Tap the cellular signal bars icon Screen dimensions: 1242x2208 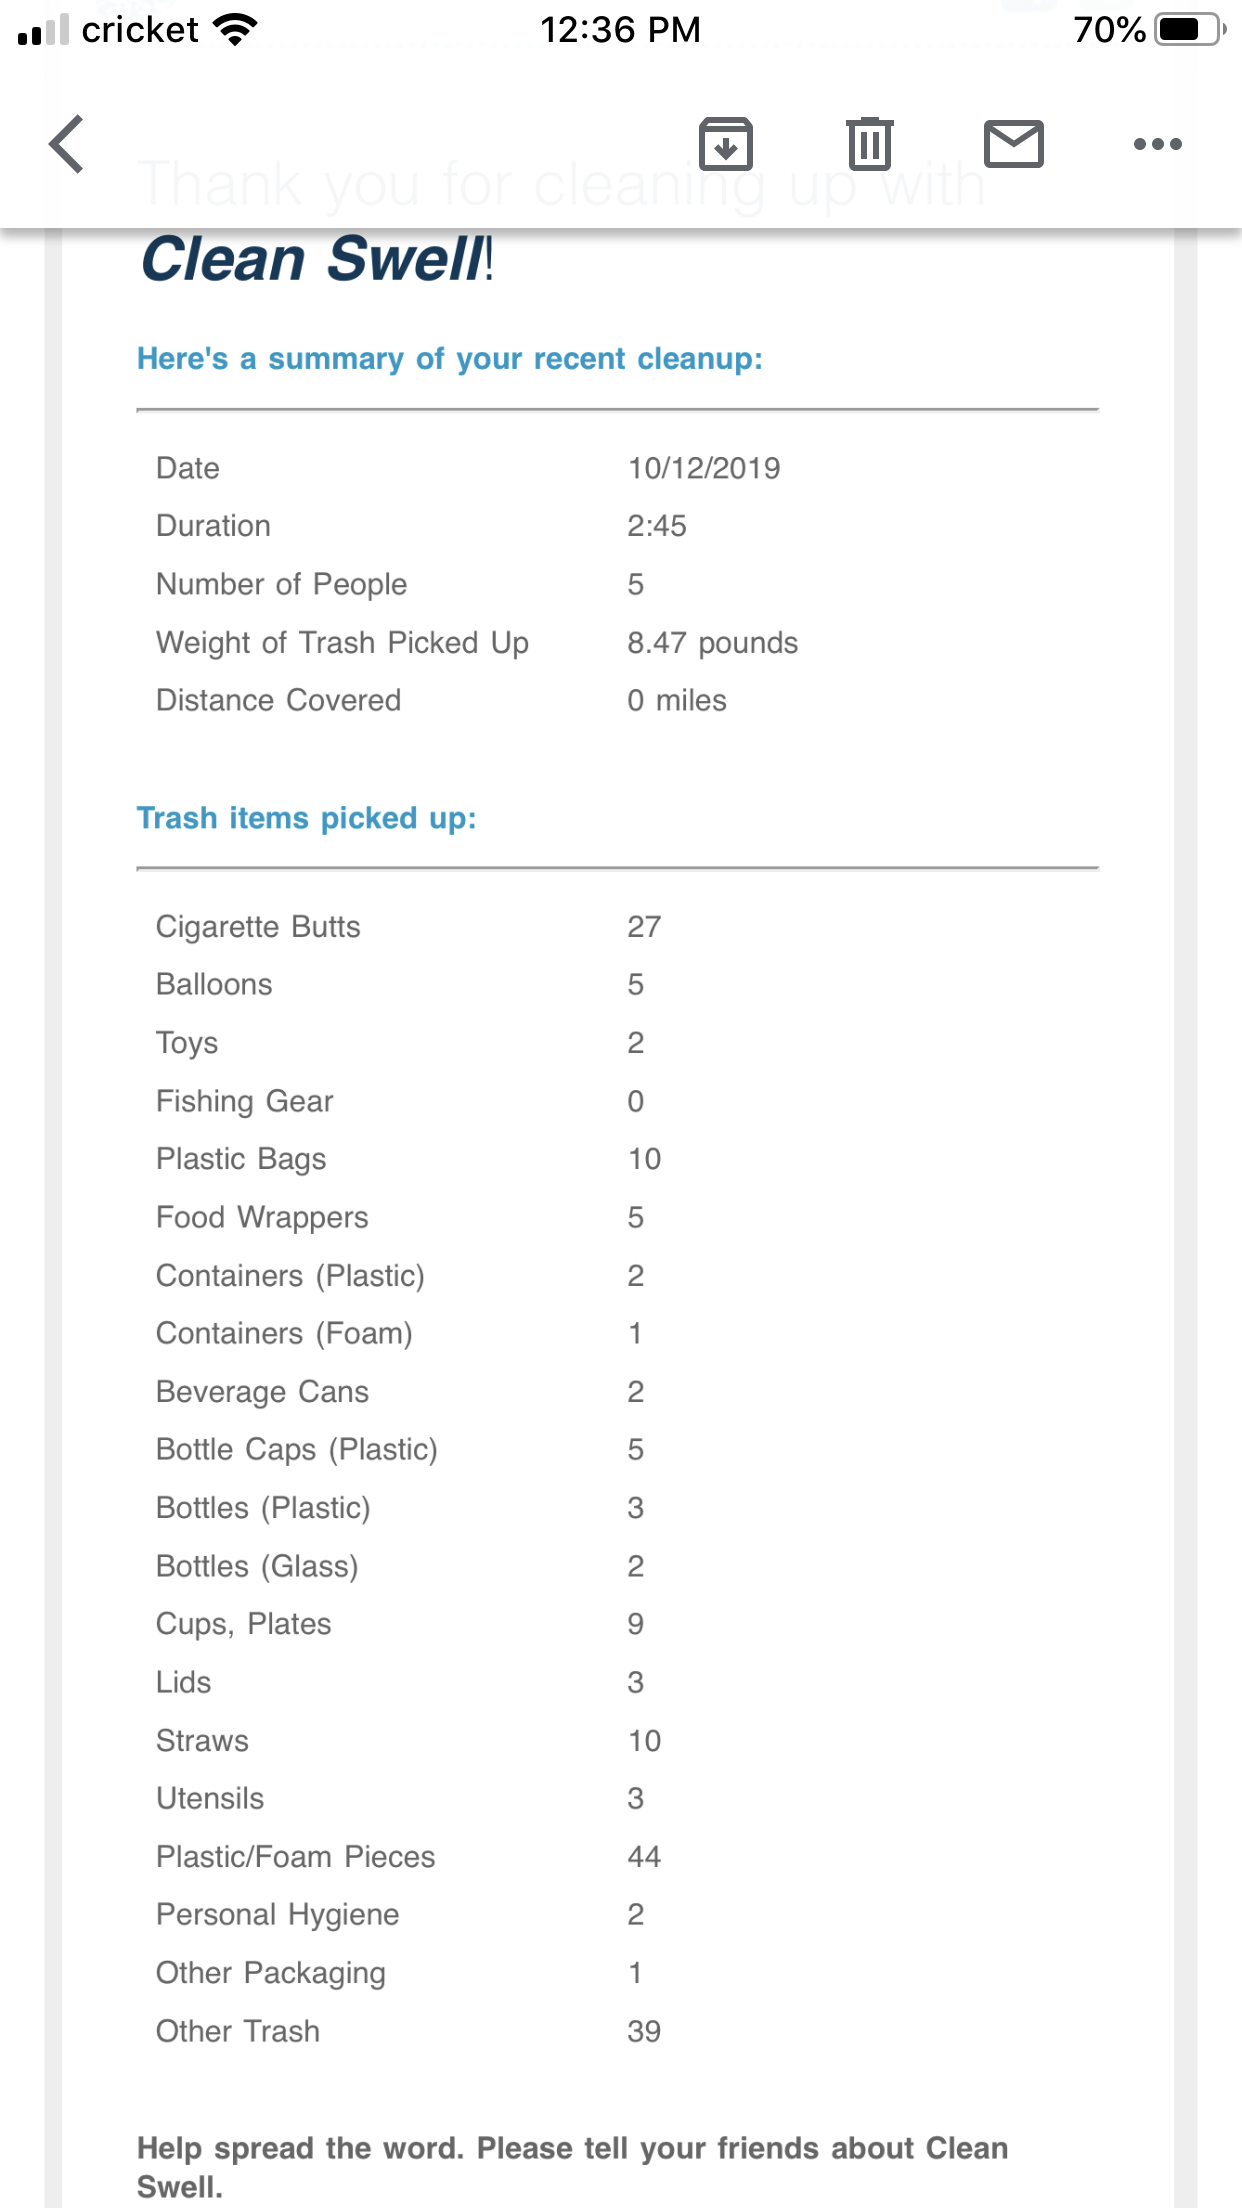44,30
